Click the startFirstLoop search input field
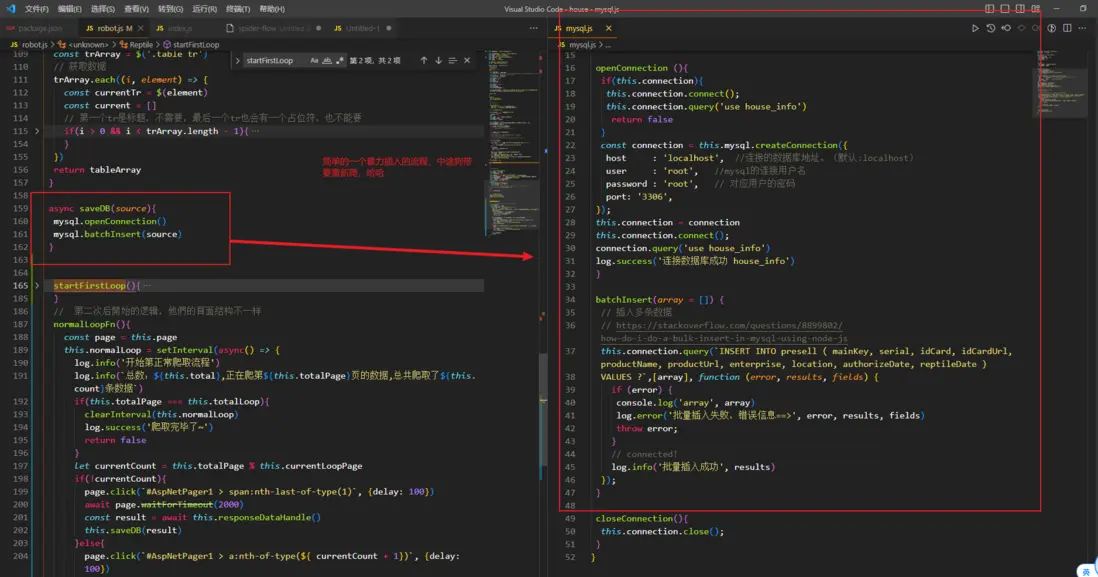The image size is (1098, 577). pos(275,60)
